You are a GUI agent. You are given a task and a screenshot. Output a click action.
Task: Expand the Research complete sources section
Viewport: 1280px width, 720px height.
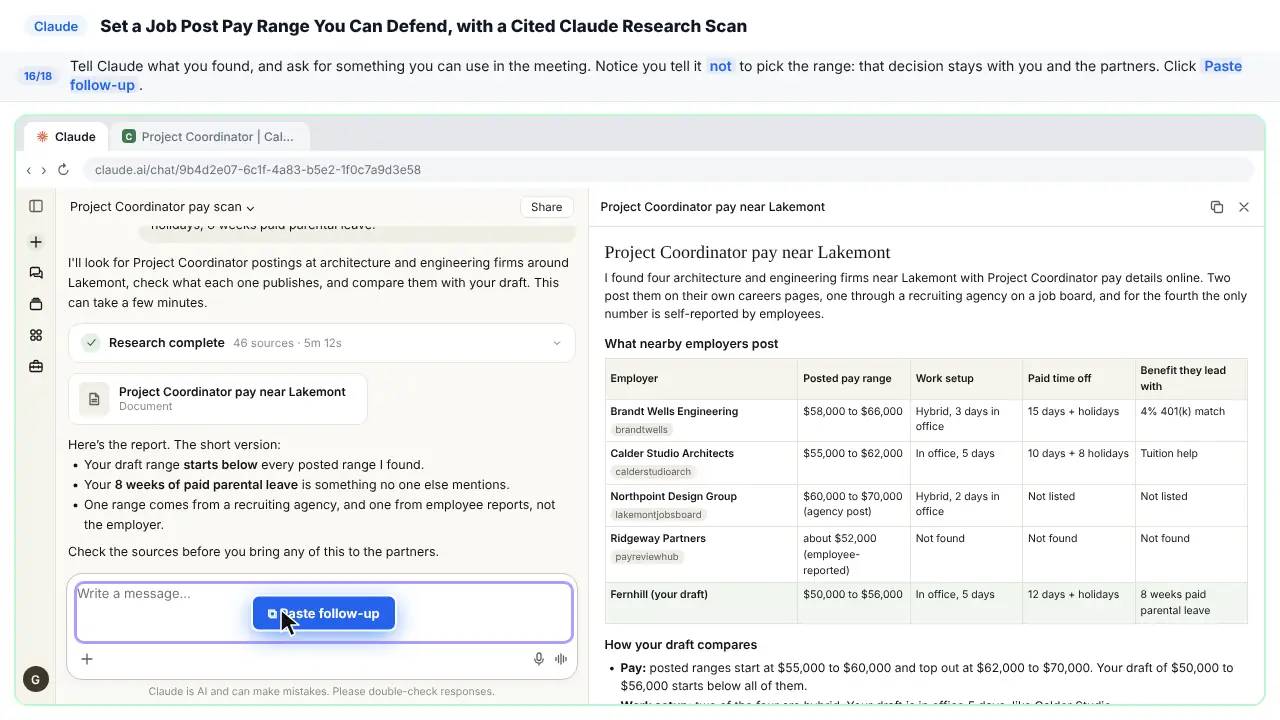322,343
